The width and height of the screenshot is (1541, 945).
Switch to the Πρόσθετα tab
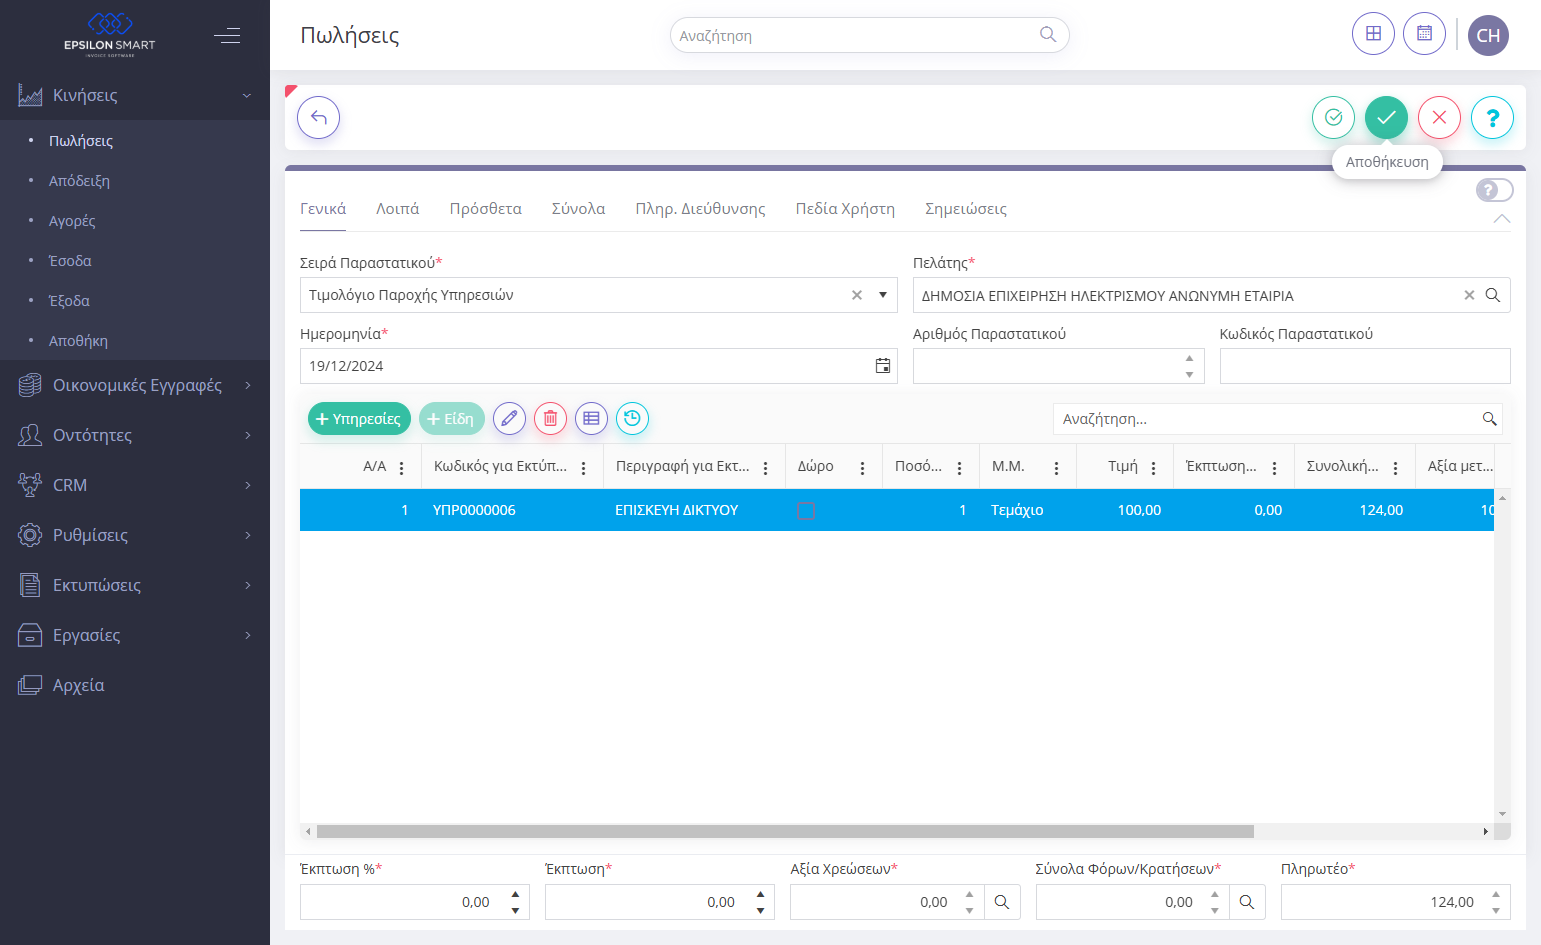click(x=485, y=209)
